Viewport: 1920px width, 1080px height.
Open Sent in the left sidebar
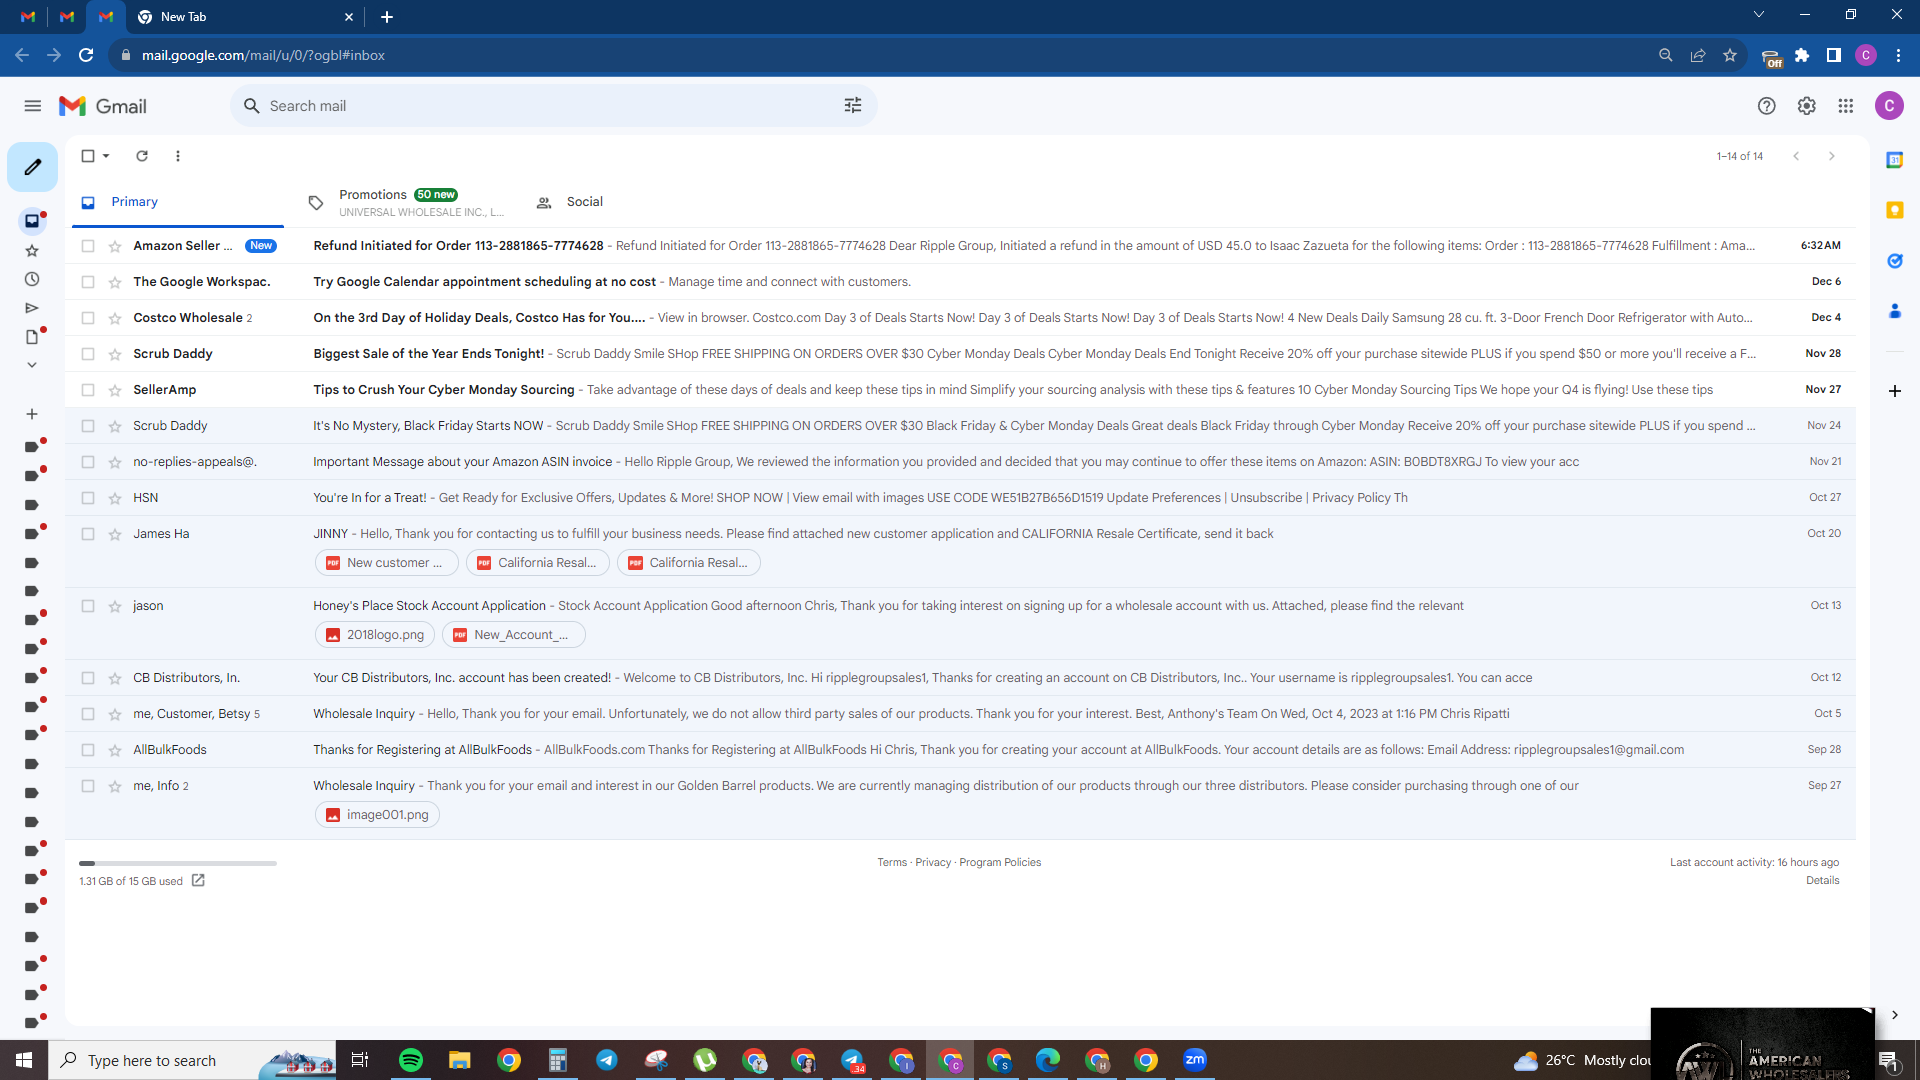point(32,308)
